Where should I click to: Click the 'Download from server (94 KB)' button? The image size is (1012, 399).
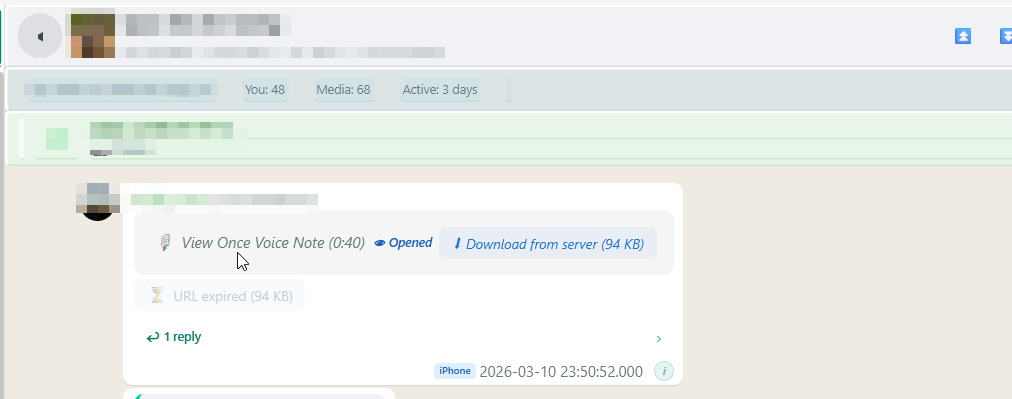click(x=548, y=243)
